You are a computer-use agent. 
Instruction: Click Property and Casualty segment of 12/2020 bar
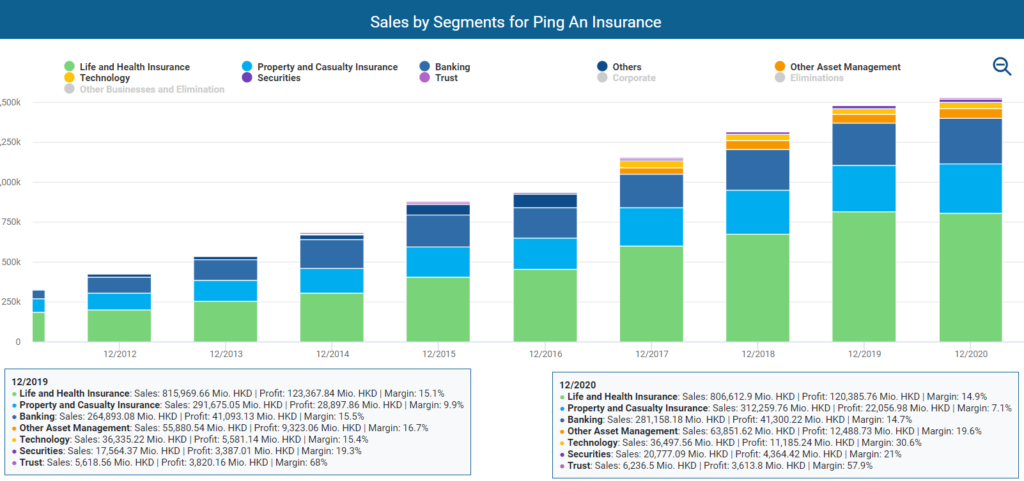point(970,188)
